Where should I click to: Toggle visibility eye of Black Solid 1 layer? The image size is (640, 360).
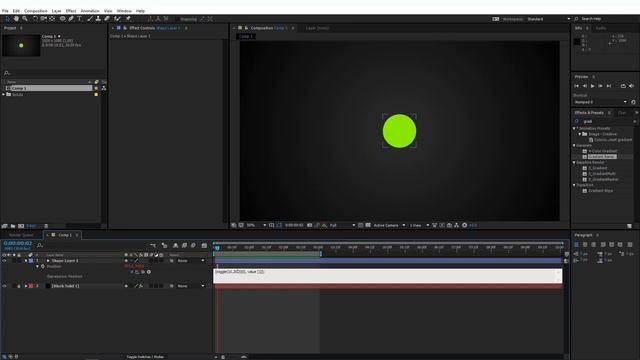[4, 286]
